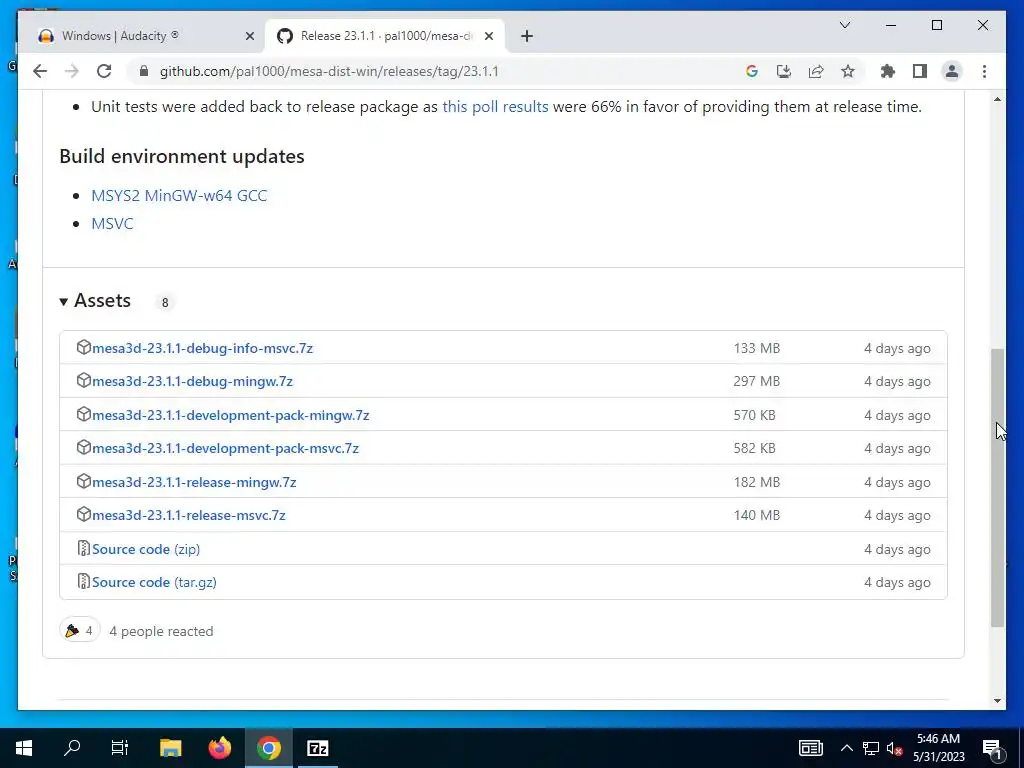Download Source code (tar.gz)

tap(154, 583)
